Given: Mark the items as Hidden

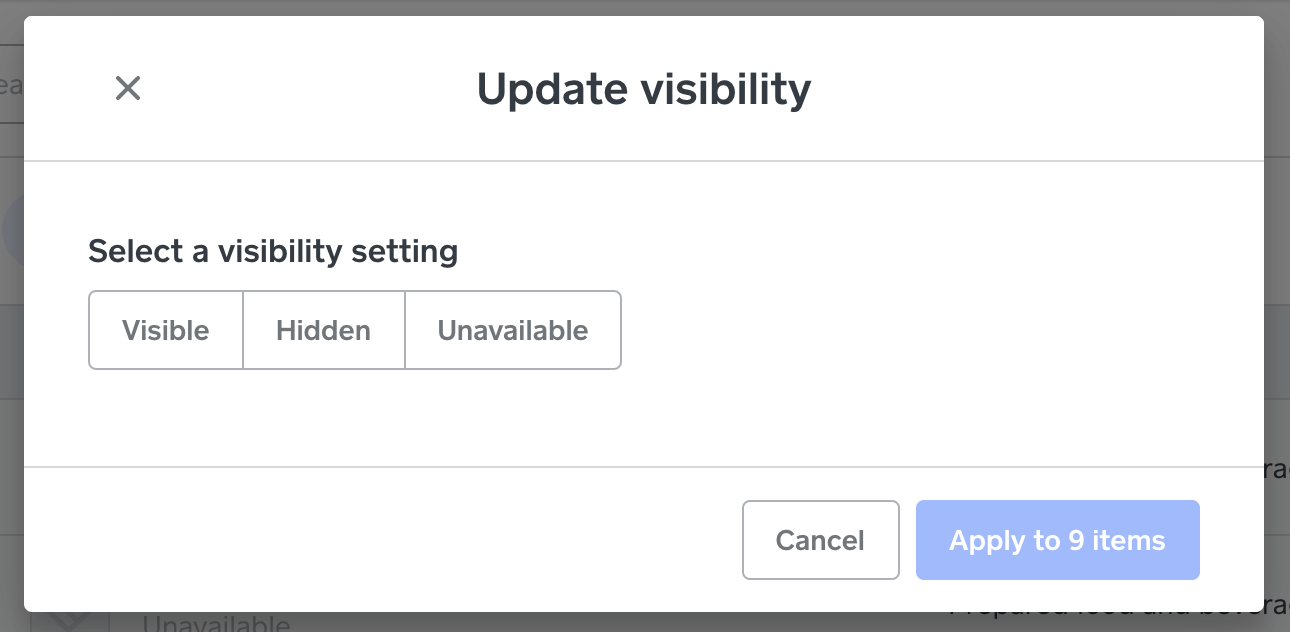Looking at the screenshot, I should pos(323,330).
